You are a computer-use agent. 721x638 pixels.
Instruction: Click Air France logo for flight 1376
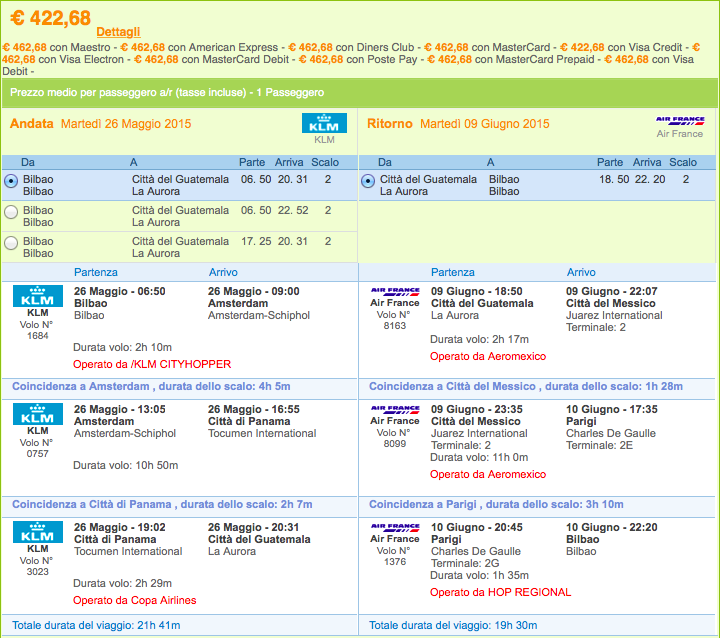point(395,528)
